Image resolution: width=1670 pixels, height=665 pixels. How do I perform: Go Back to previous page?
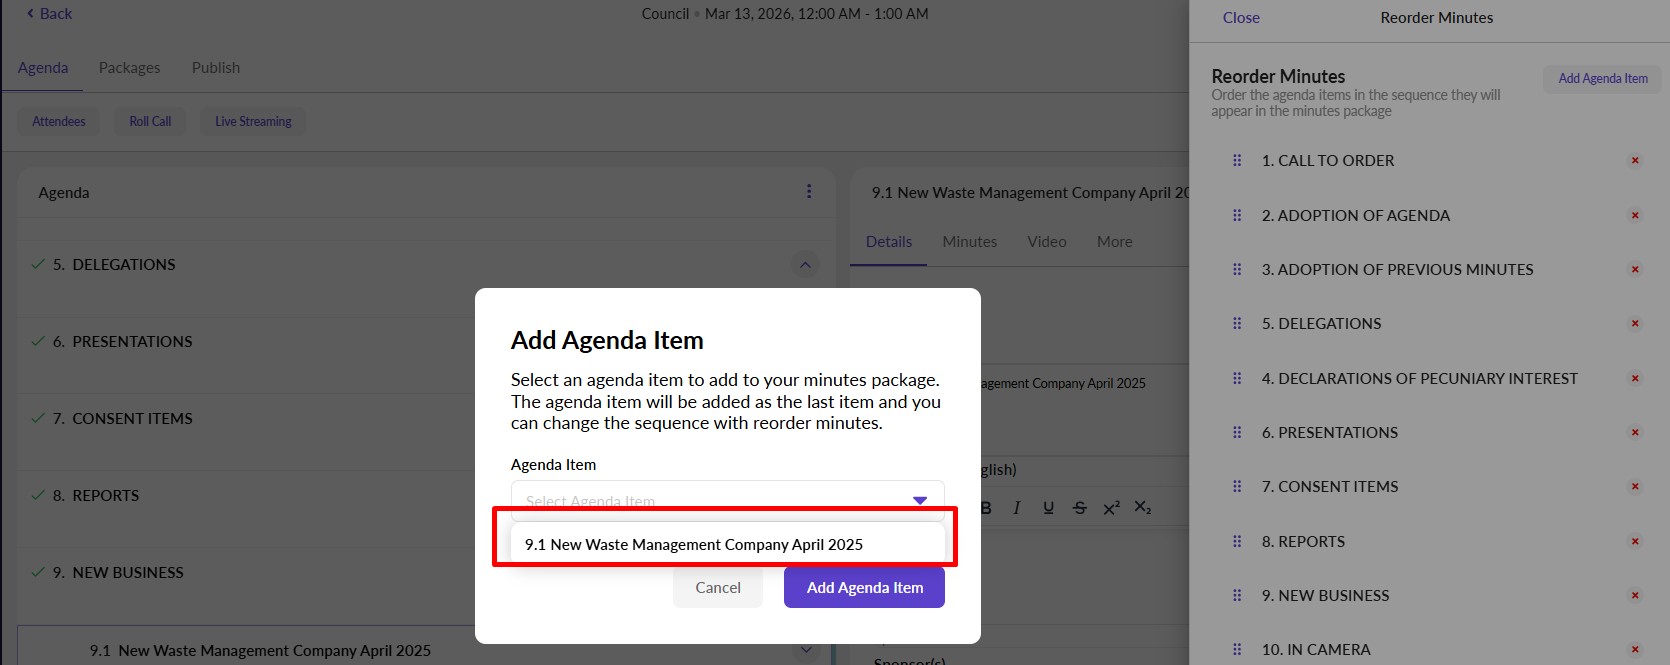coord(49,14)
